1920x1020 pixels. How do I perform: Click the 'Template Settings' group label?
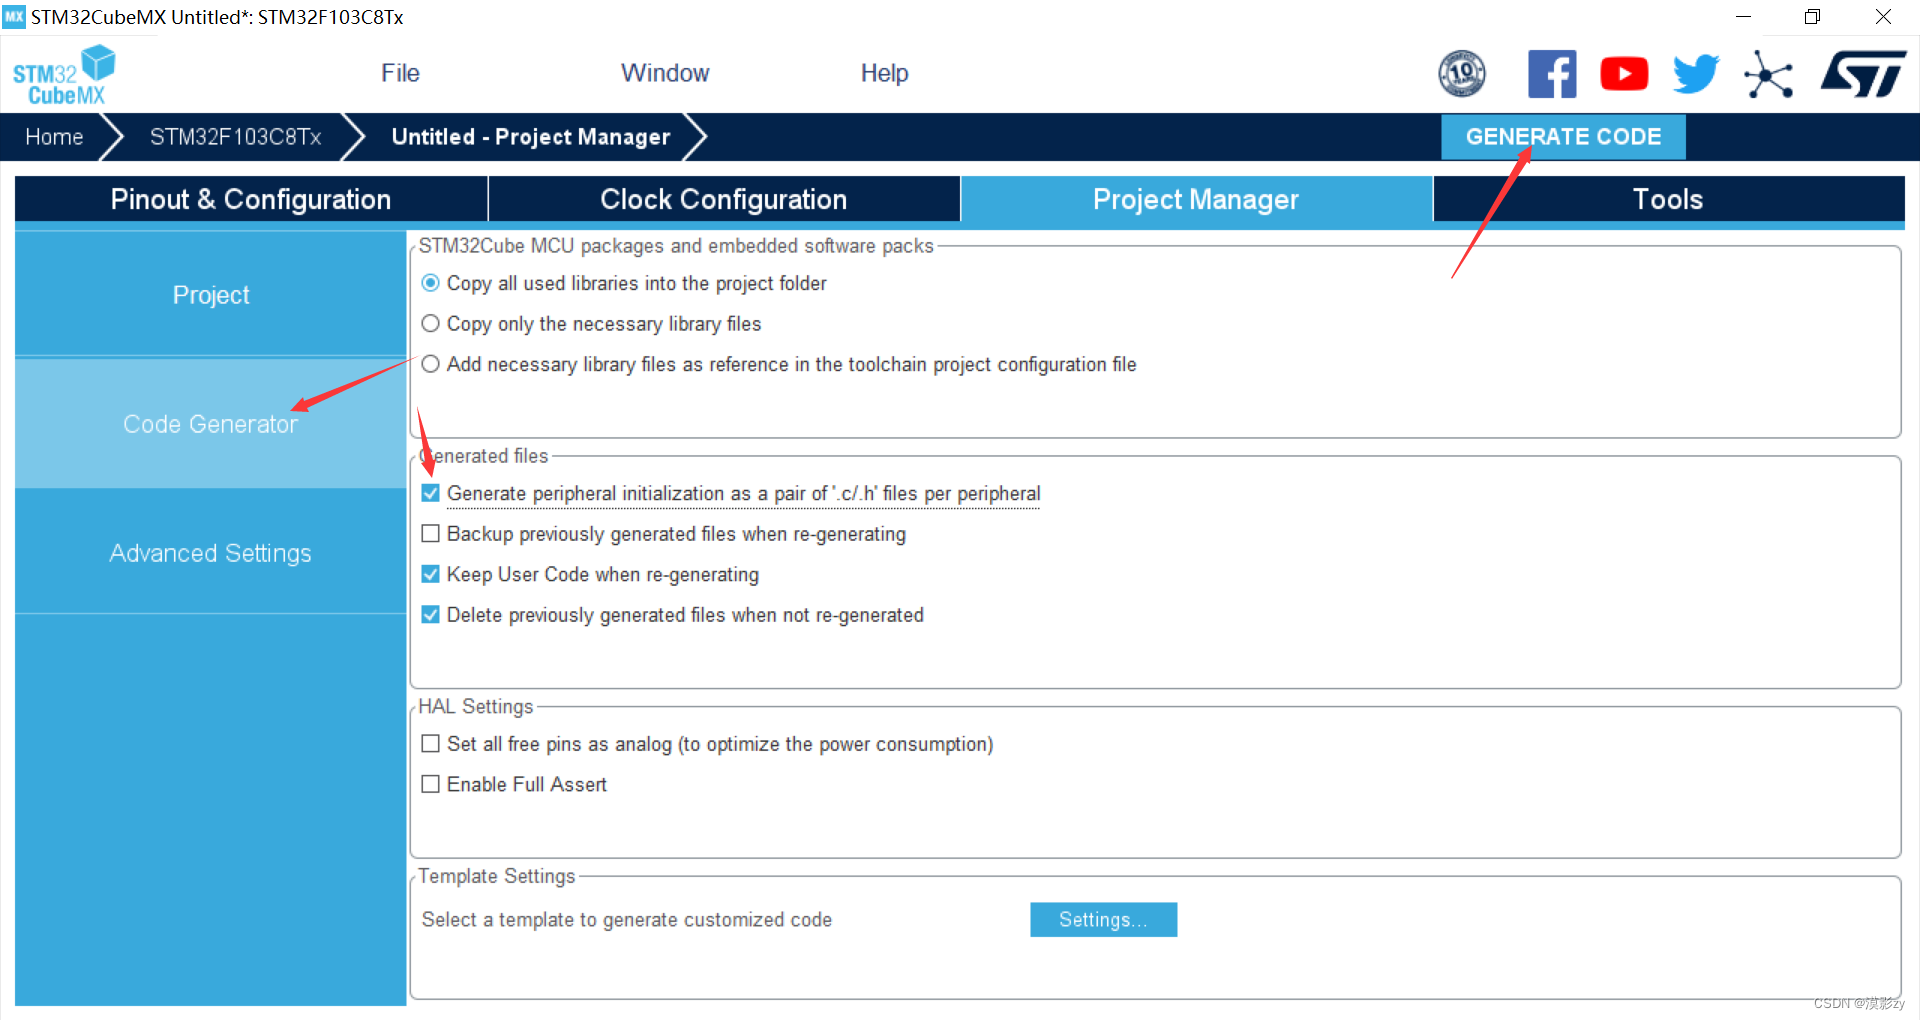[497, 876]
